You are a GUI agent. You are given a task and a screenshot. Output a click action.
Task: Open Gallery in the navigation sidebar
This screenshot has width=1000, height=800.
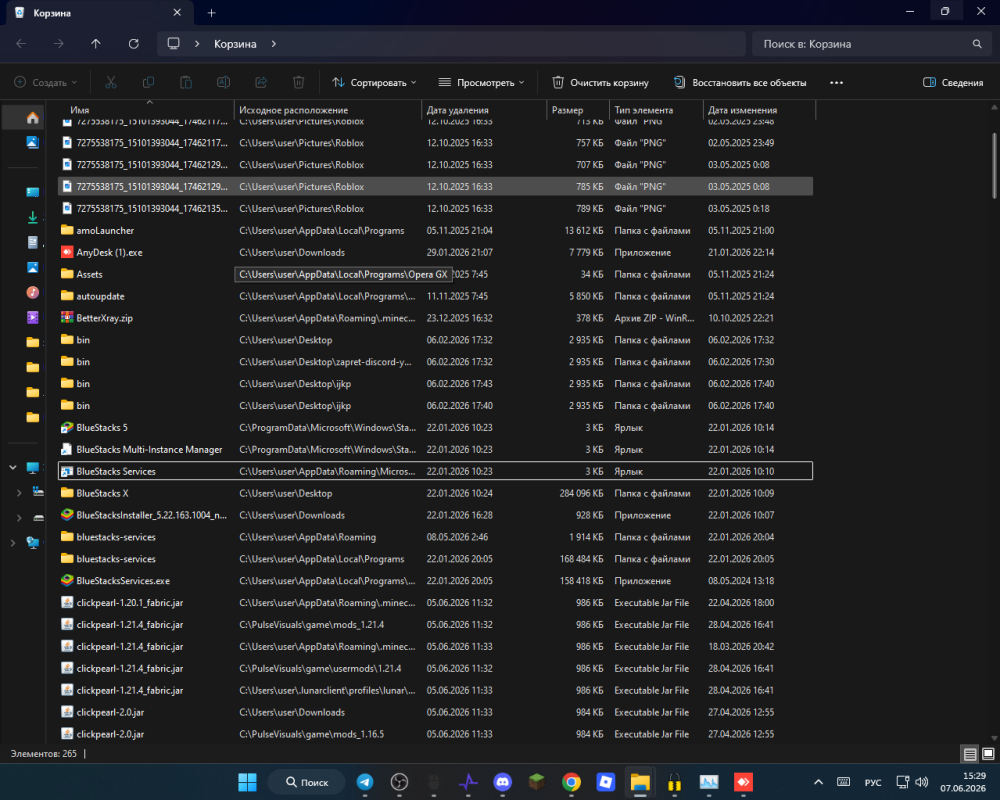(x=33, y=142)
